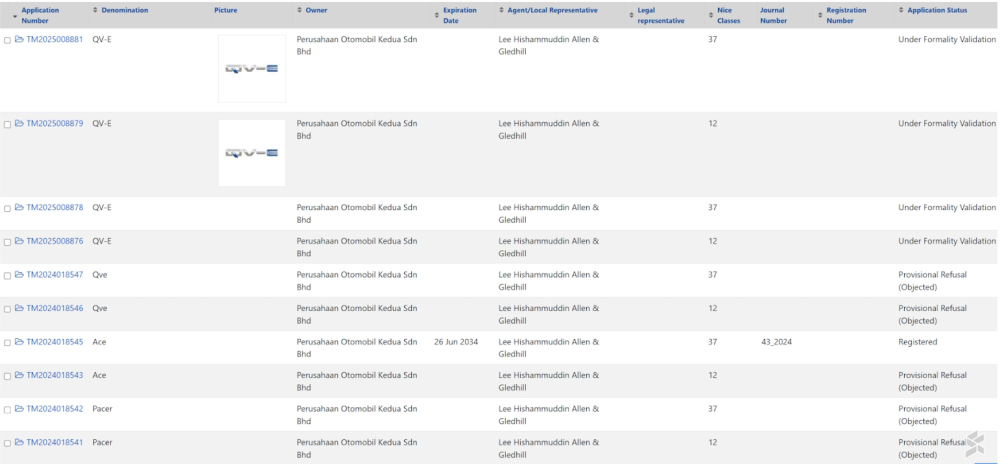Click folder icon beside TM2025008881

point(19,40)
